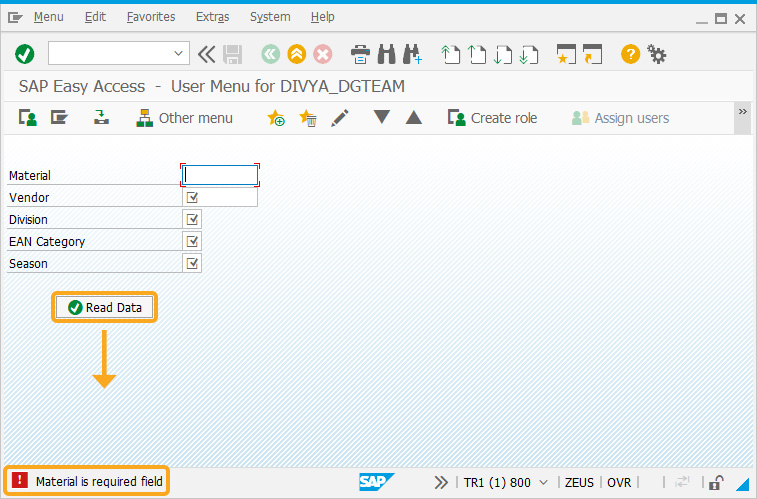The width and height of the screenshot is (757, 499).
Task: Go to First Page icon
Action: click(x=450, y=54)
